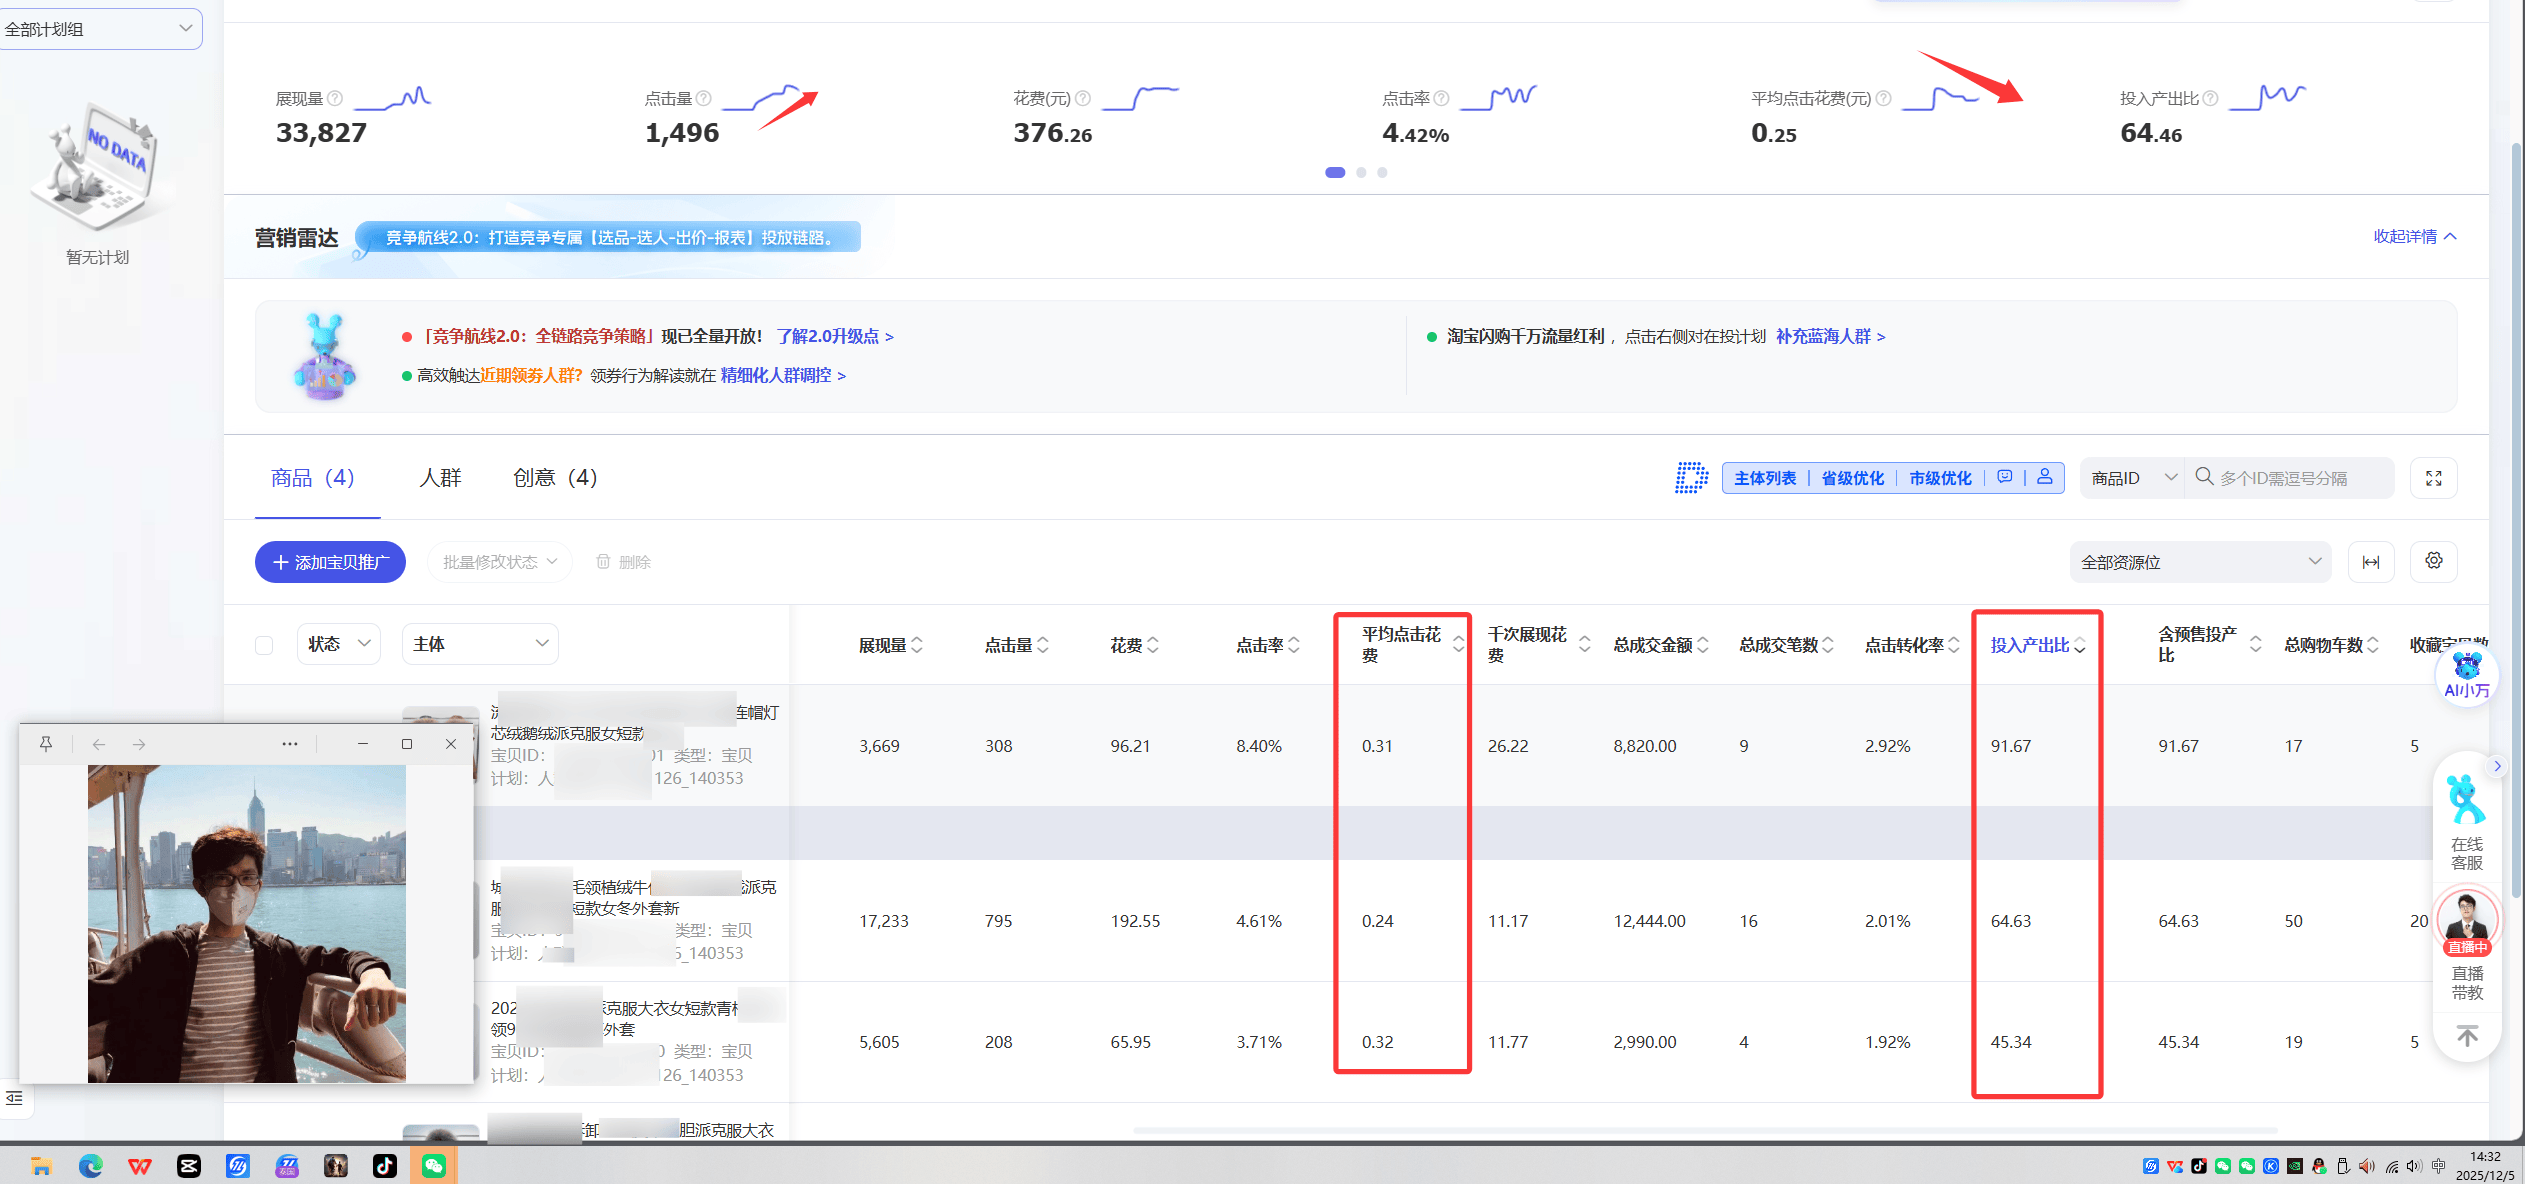Open the 状态 filter dropdown
Screen dimensions: 2525x1184
coord(339,644)
